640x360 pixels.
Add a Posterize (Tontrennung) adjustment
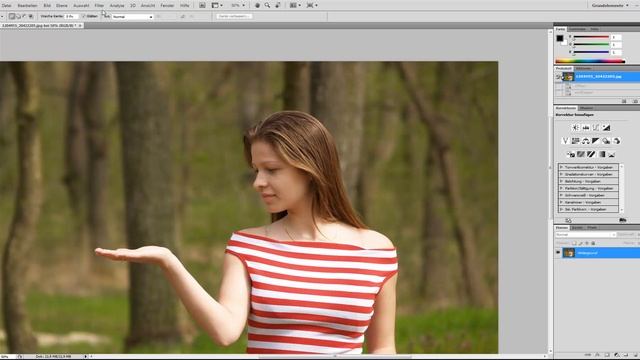(x=581, y=154)
